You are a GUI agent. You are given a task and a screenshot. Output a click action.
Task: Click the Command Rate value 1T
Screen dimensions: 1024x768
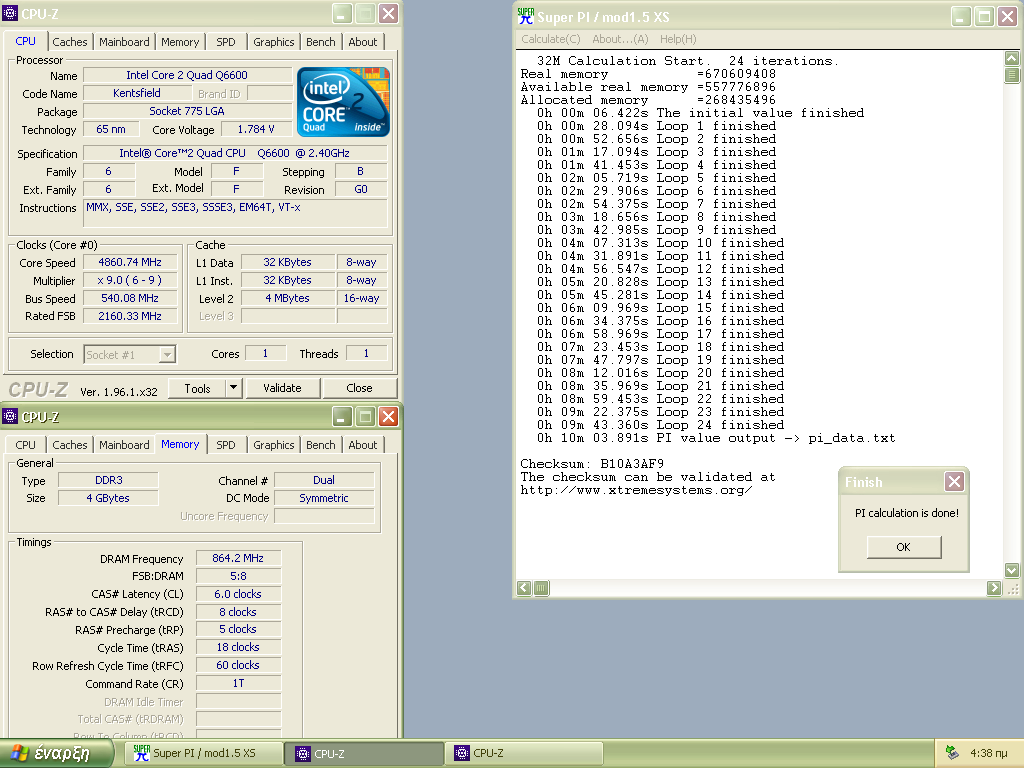(238, 683)
